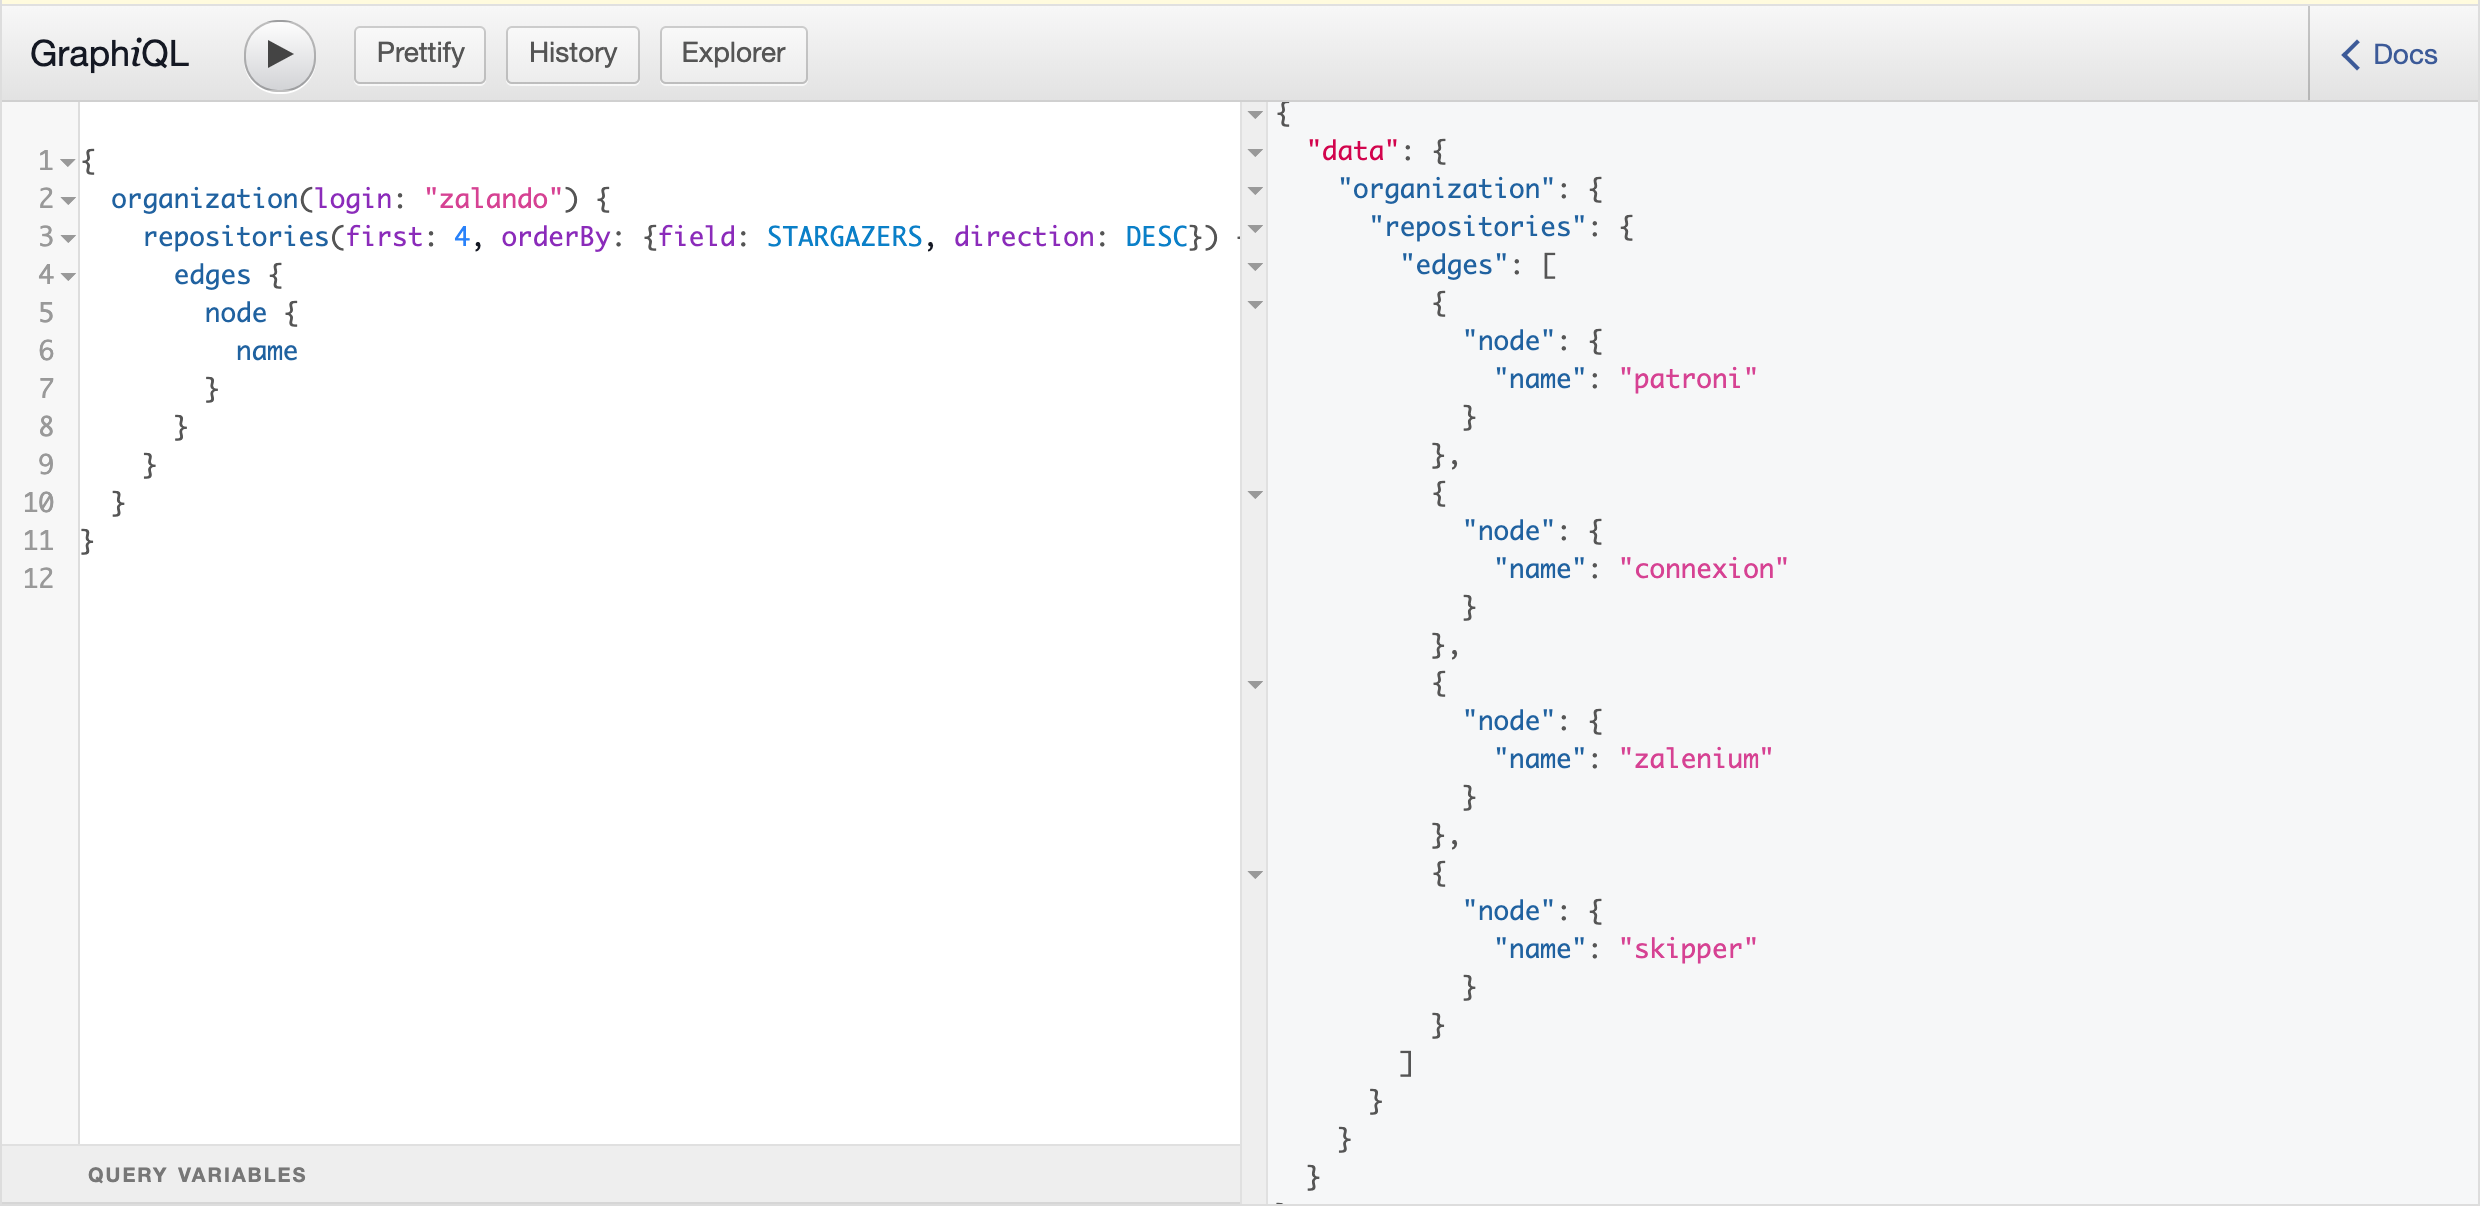Fold the skipper edge object in response

tap(1255, 875)
